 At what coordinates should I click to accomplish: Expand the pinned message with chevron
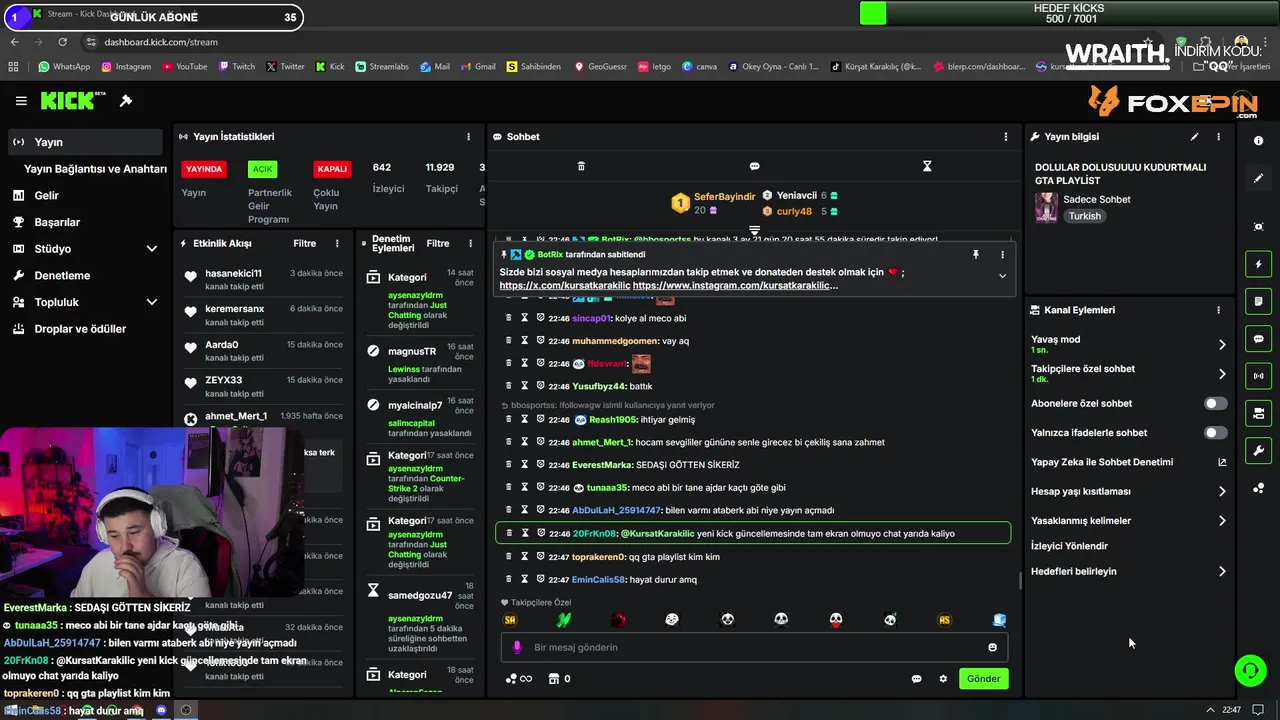click(1002, 276)
